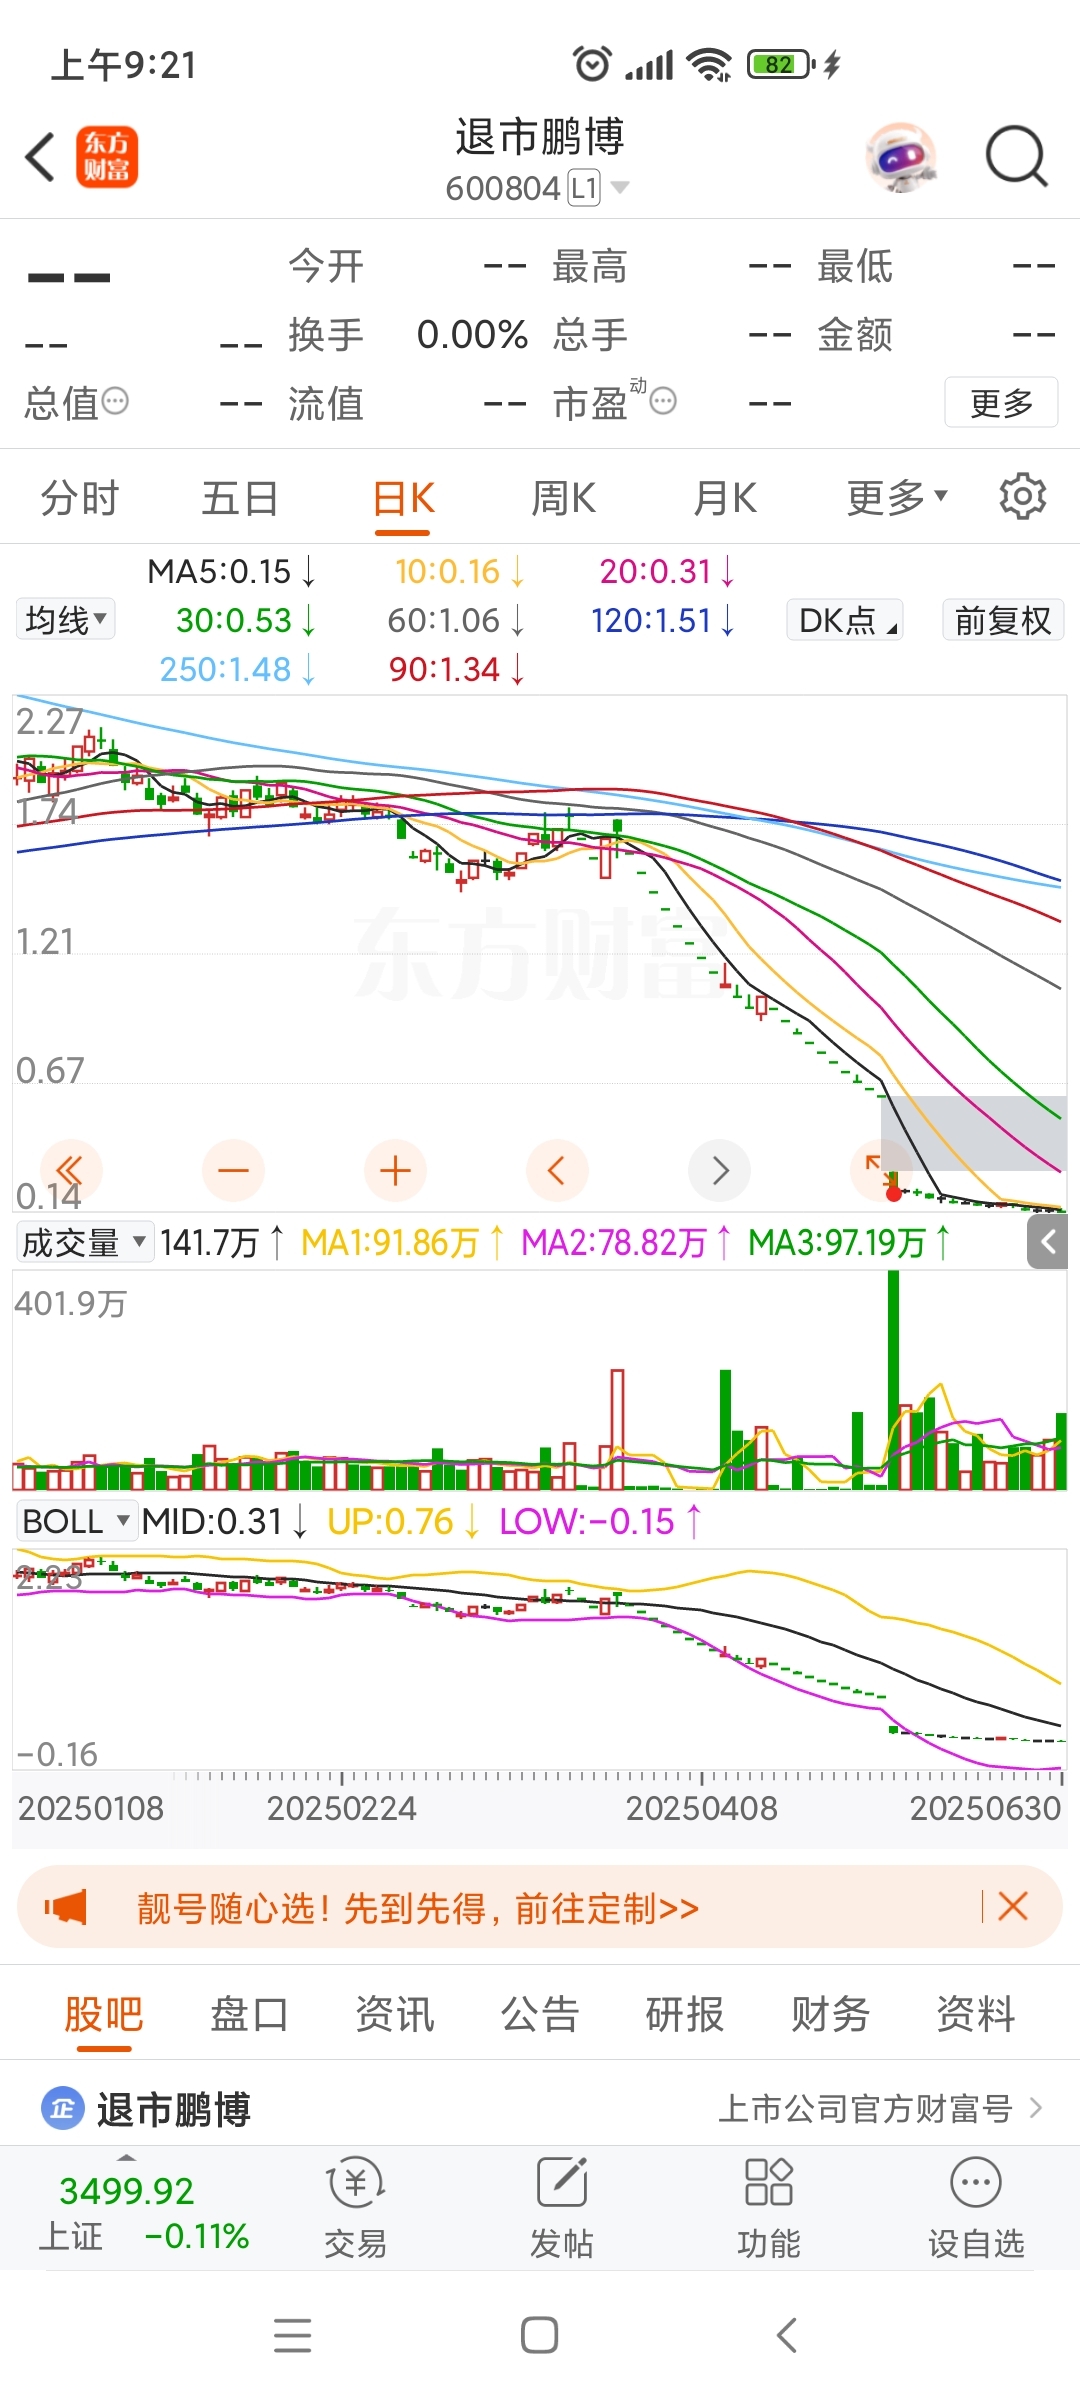Tap the megaphone announcement icon
Image resolution: width=1080 pixels, height=2400 pixels.
(x=66, y=1907)
